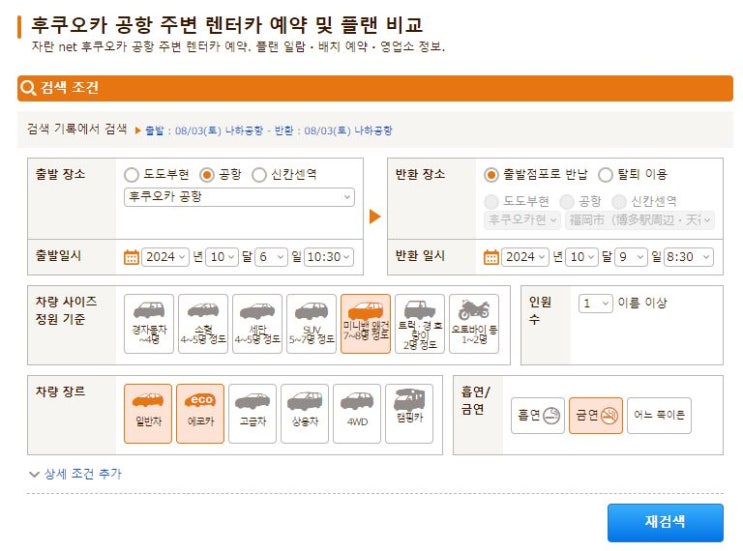Viewport: 743px width, 551px height.
Task: Open the return day 9 dropdown
Action: coord(631,257)
